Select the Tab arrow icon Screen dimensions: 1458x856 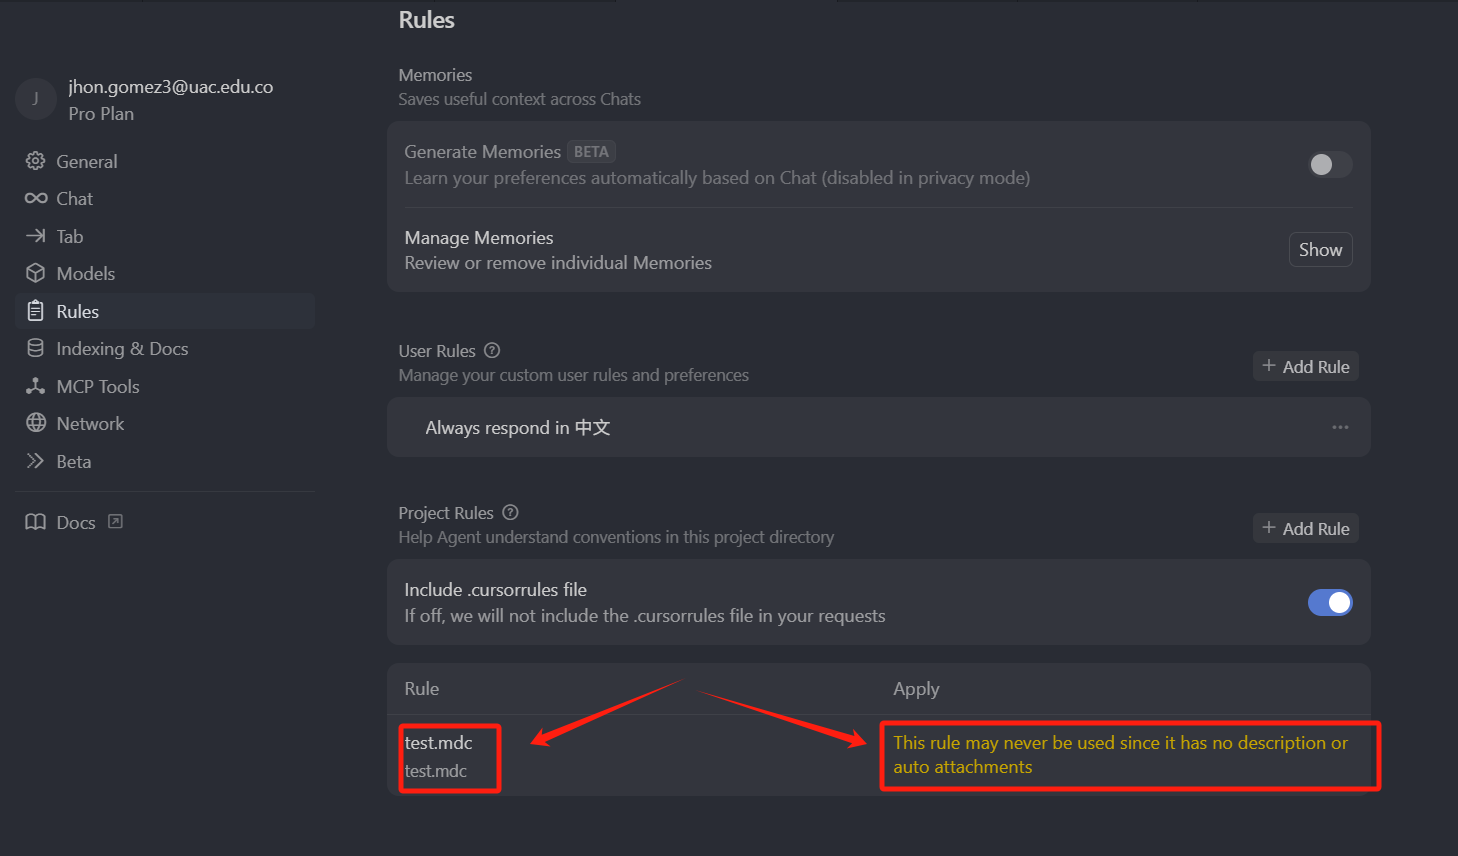(36, 236)
